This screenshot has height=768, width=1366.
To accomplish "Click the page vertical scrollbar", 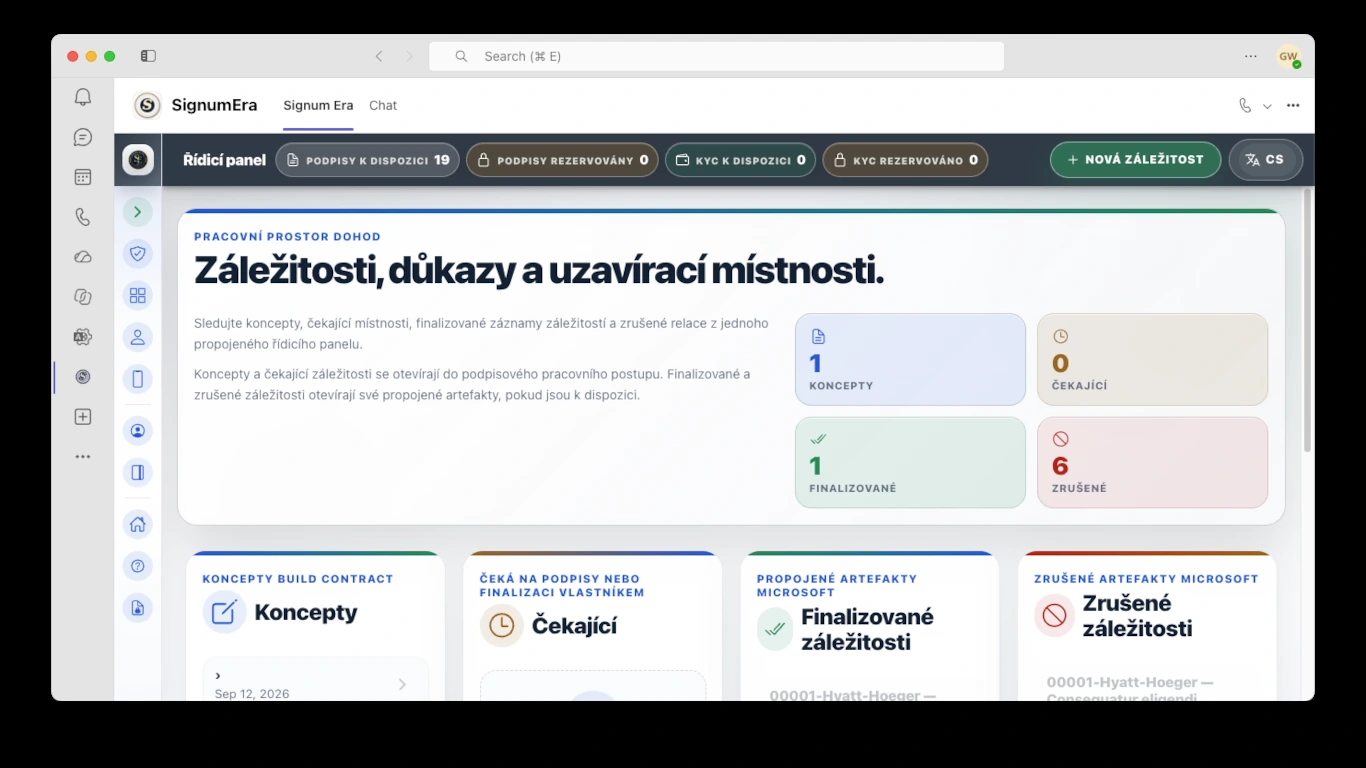I will click(1307, 320).
